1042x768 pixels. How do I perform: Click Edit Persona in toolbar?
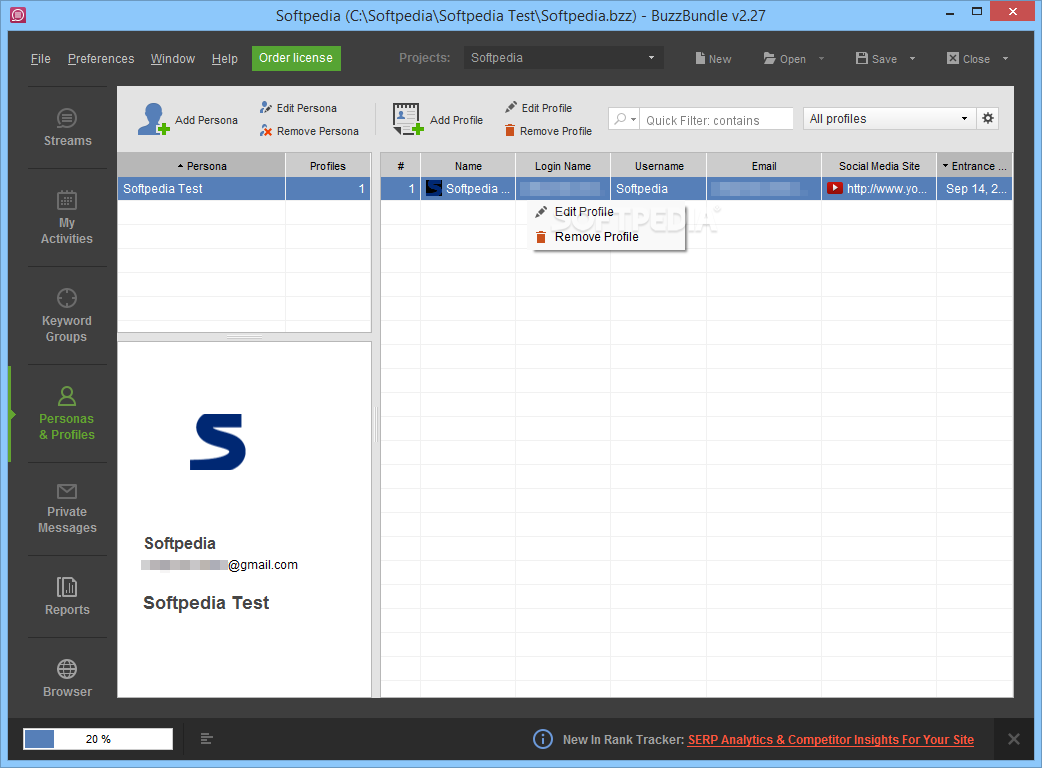tap(298, 108)
